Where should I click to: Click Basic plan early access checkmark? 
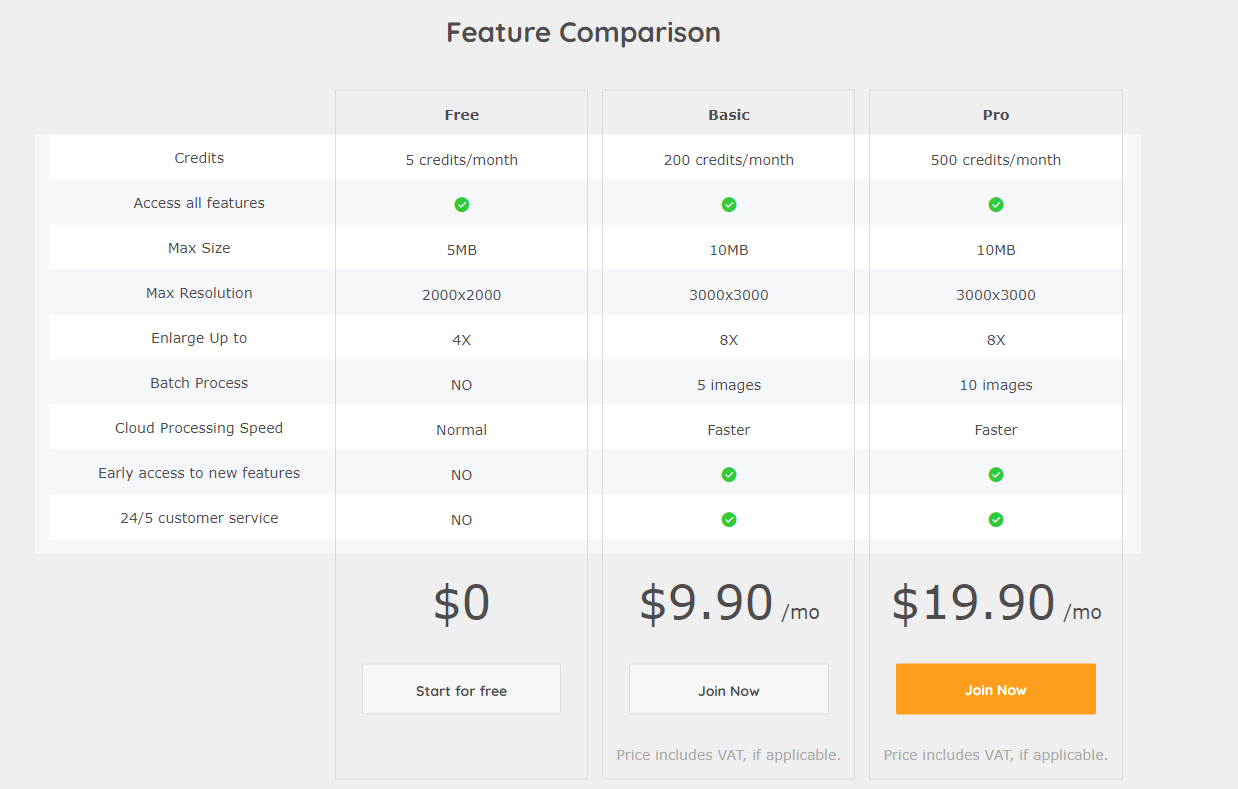(729, 474)
